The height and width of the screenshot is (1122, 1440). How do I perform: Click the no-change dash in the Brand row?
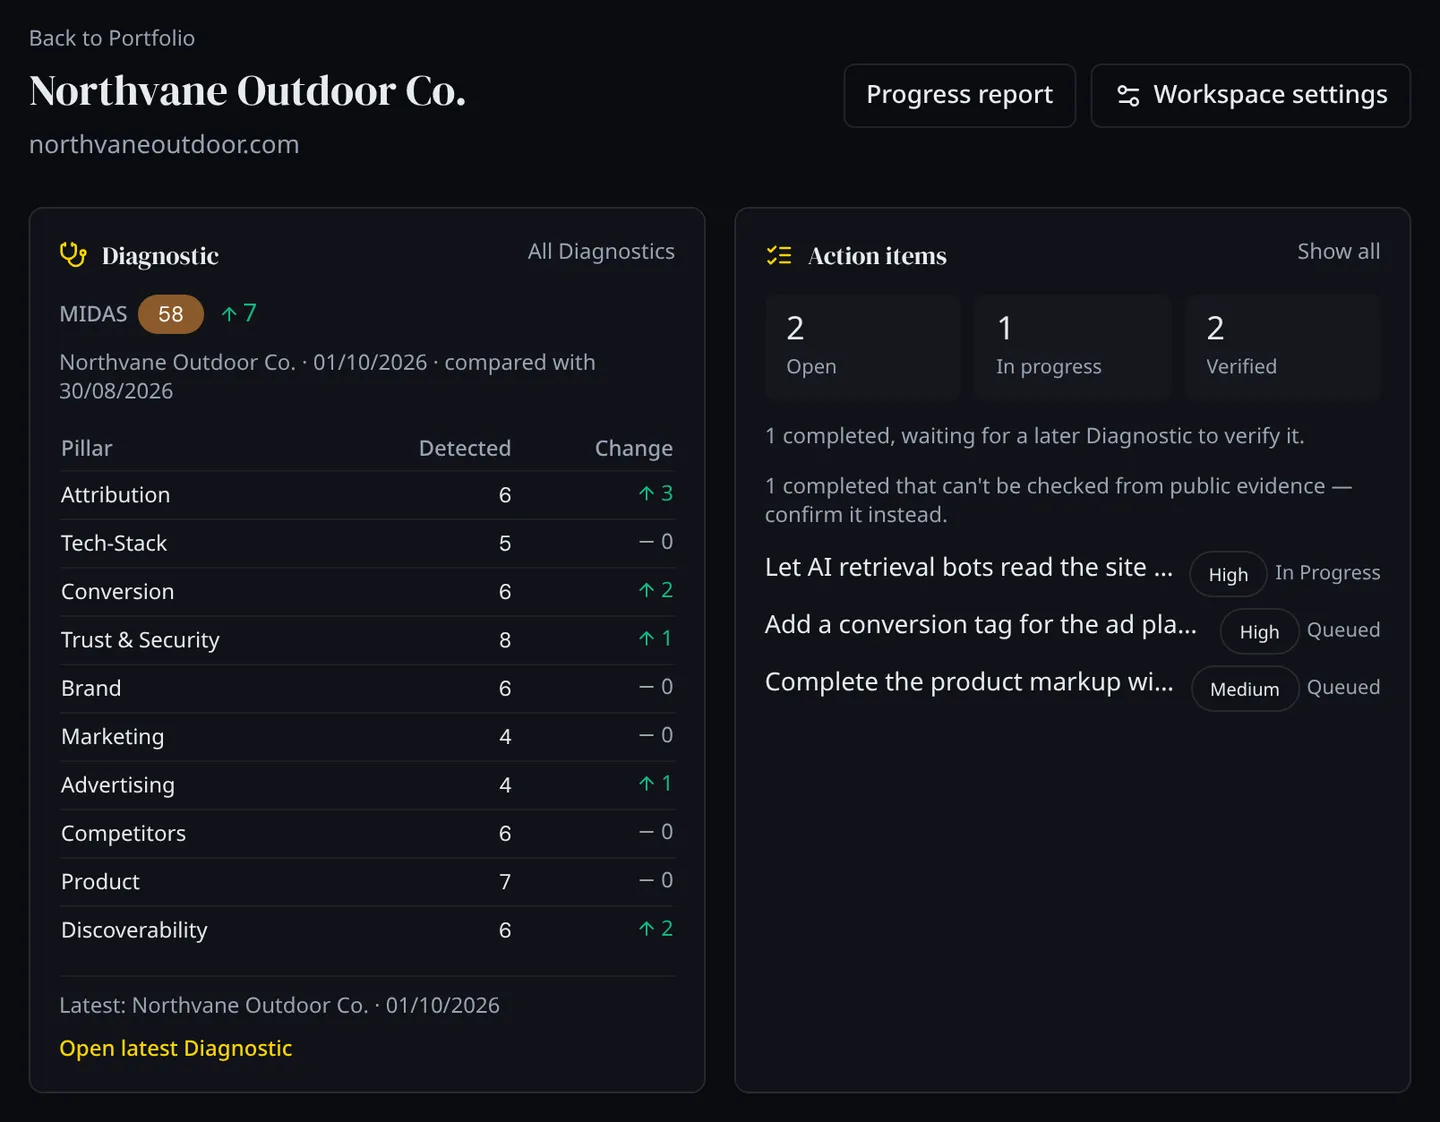coord(646,687)
